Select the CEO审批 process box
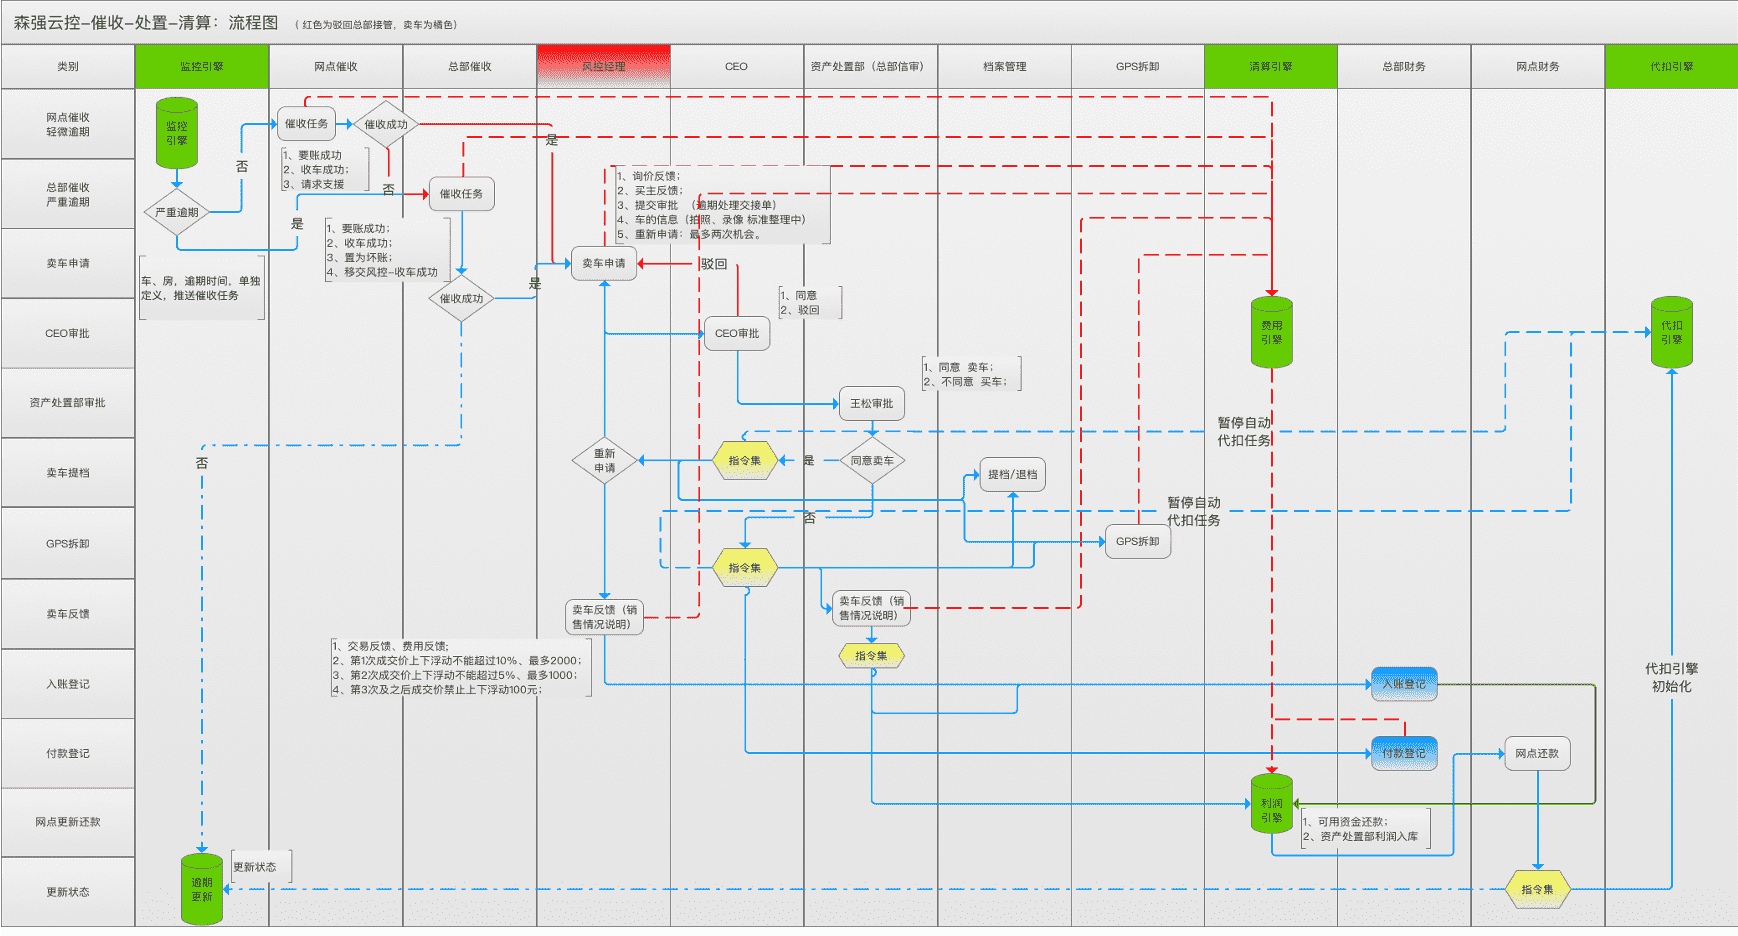This screenshot has height=936, width=1738. tap(737, 333)
